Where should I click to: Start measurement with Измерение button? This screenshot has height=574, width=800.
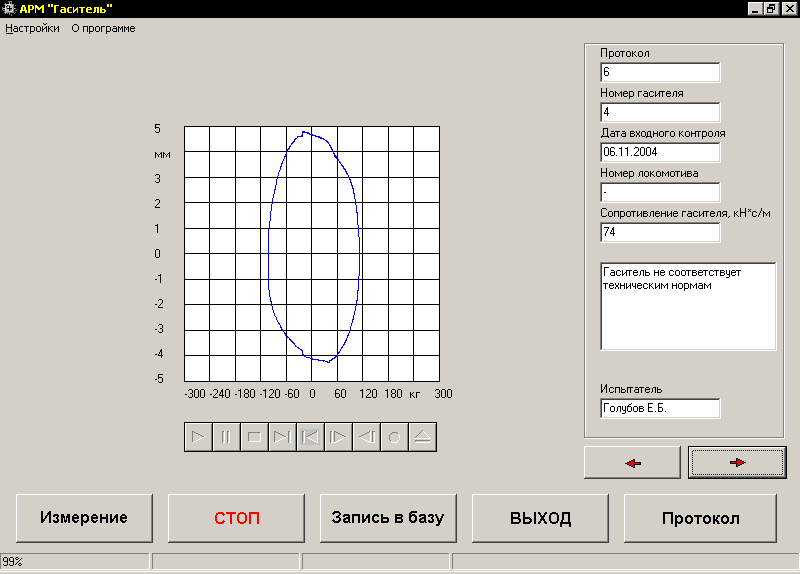pos(84,518)
